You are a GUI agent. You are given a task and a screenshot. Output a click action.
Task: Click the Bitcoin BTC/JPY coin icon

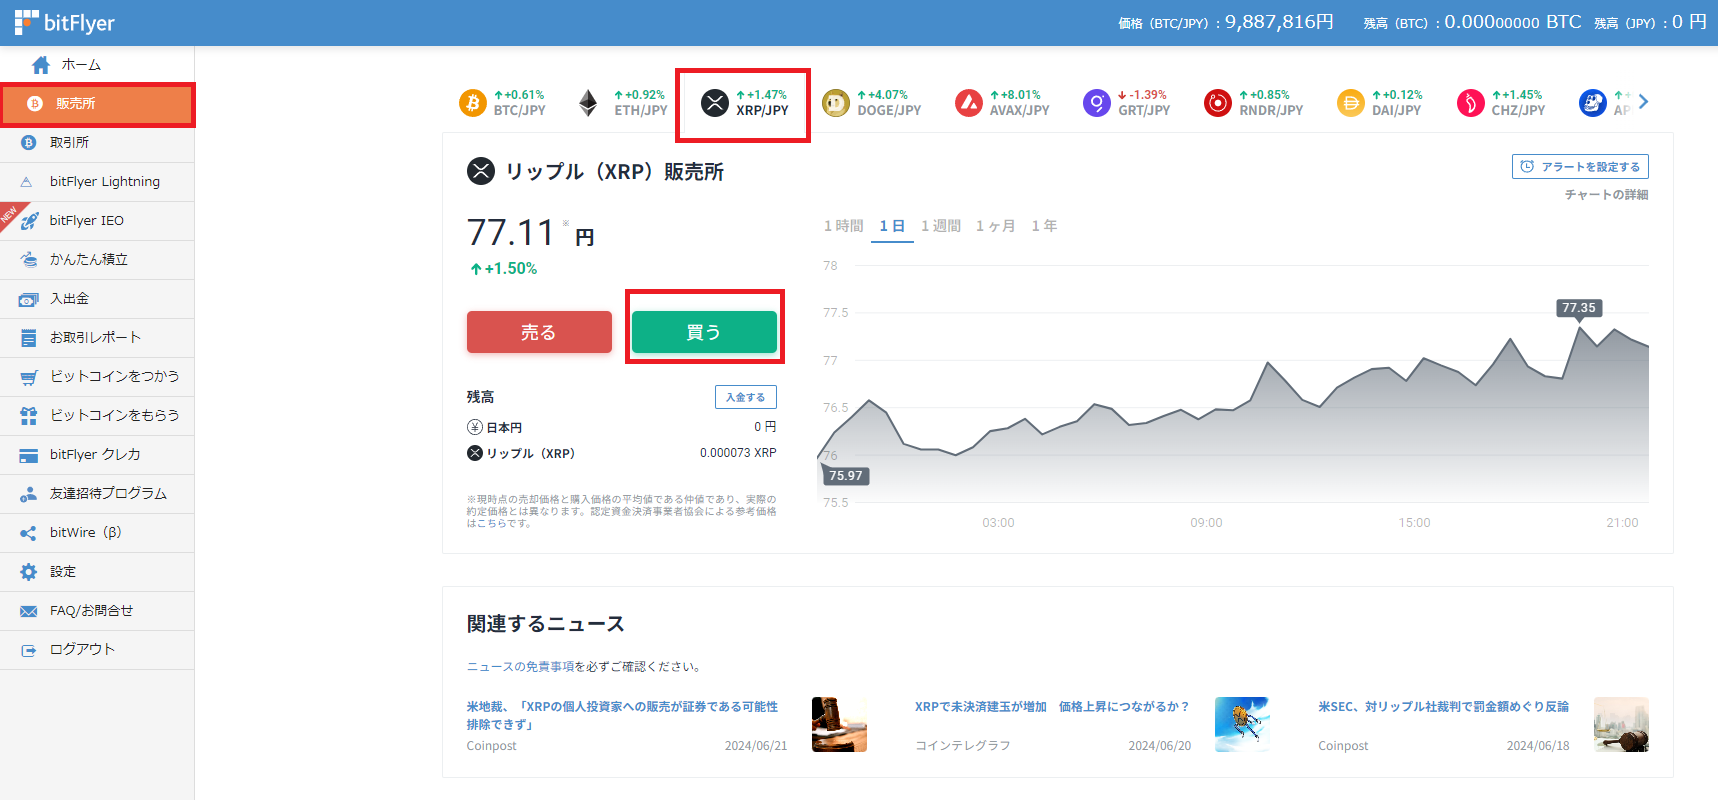(x=473, y=103)
